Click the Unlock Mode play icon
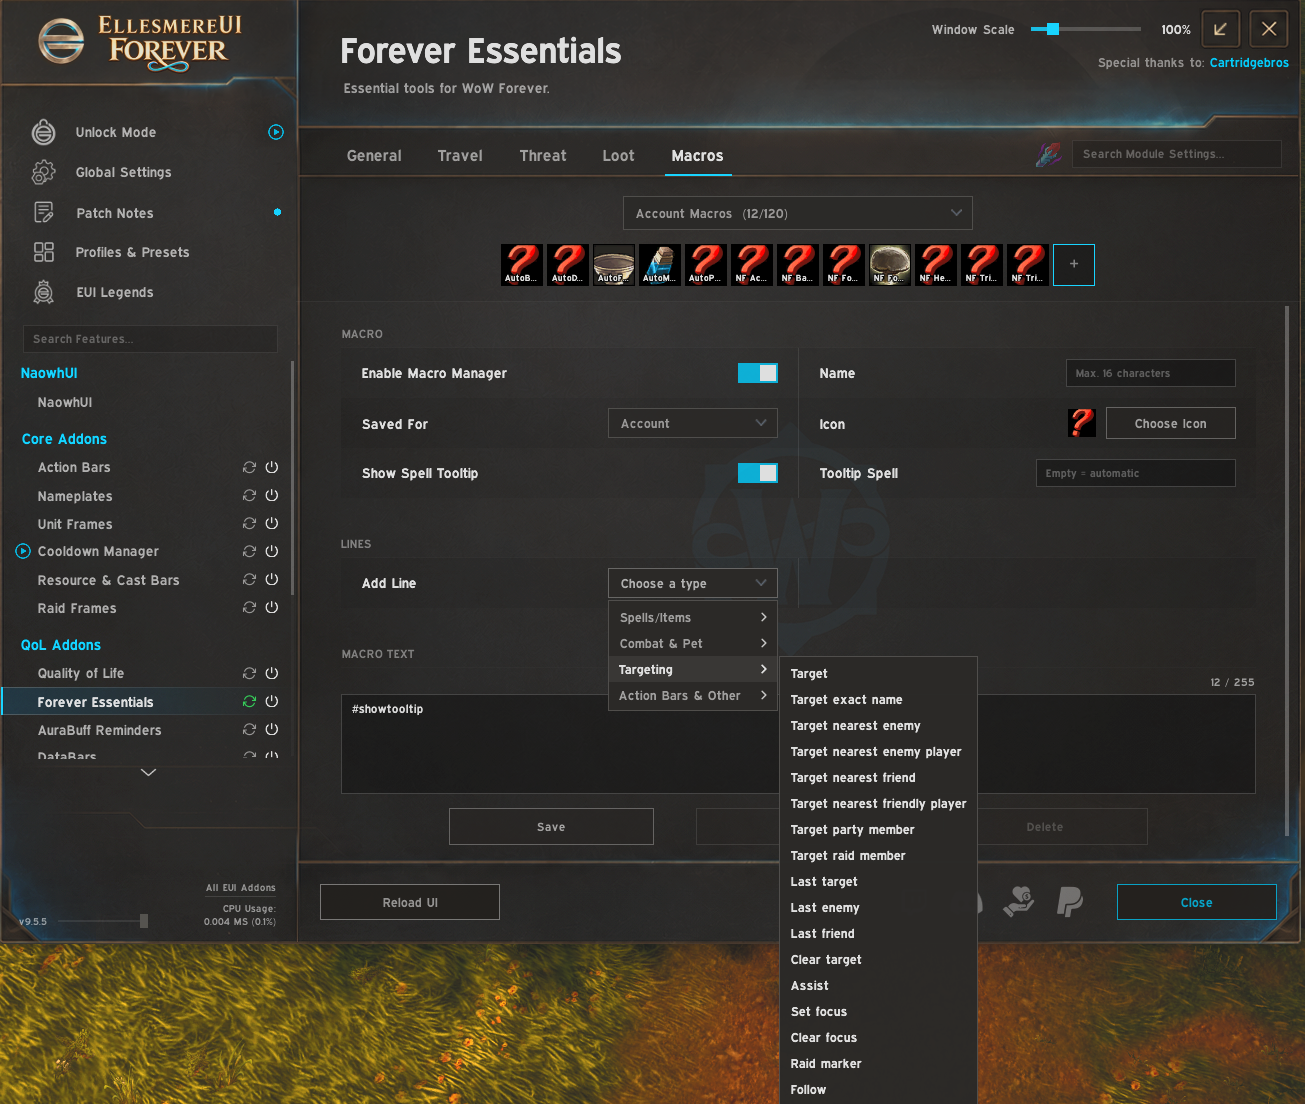The width and height of the screenshot is (1305, 1104). coord(276,132)
